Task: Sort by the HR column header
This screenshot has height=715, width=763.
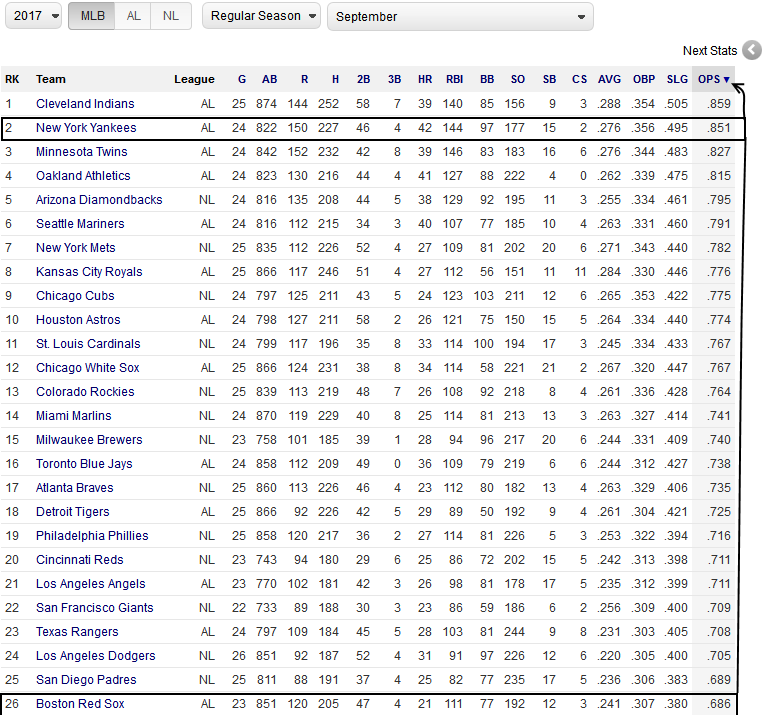Action: coord(425,79)
